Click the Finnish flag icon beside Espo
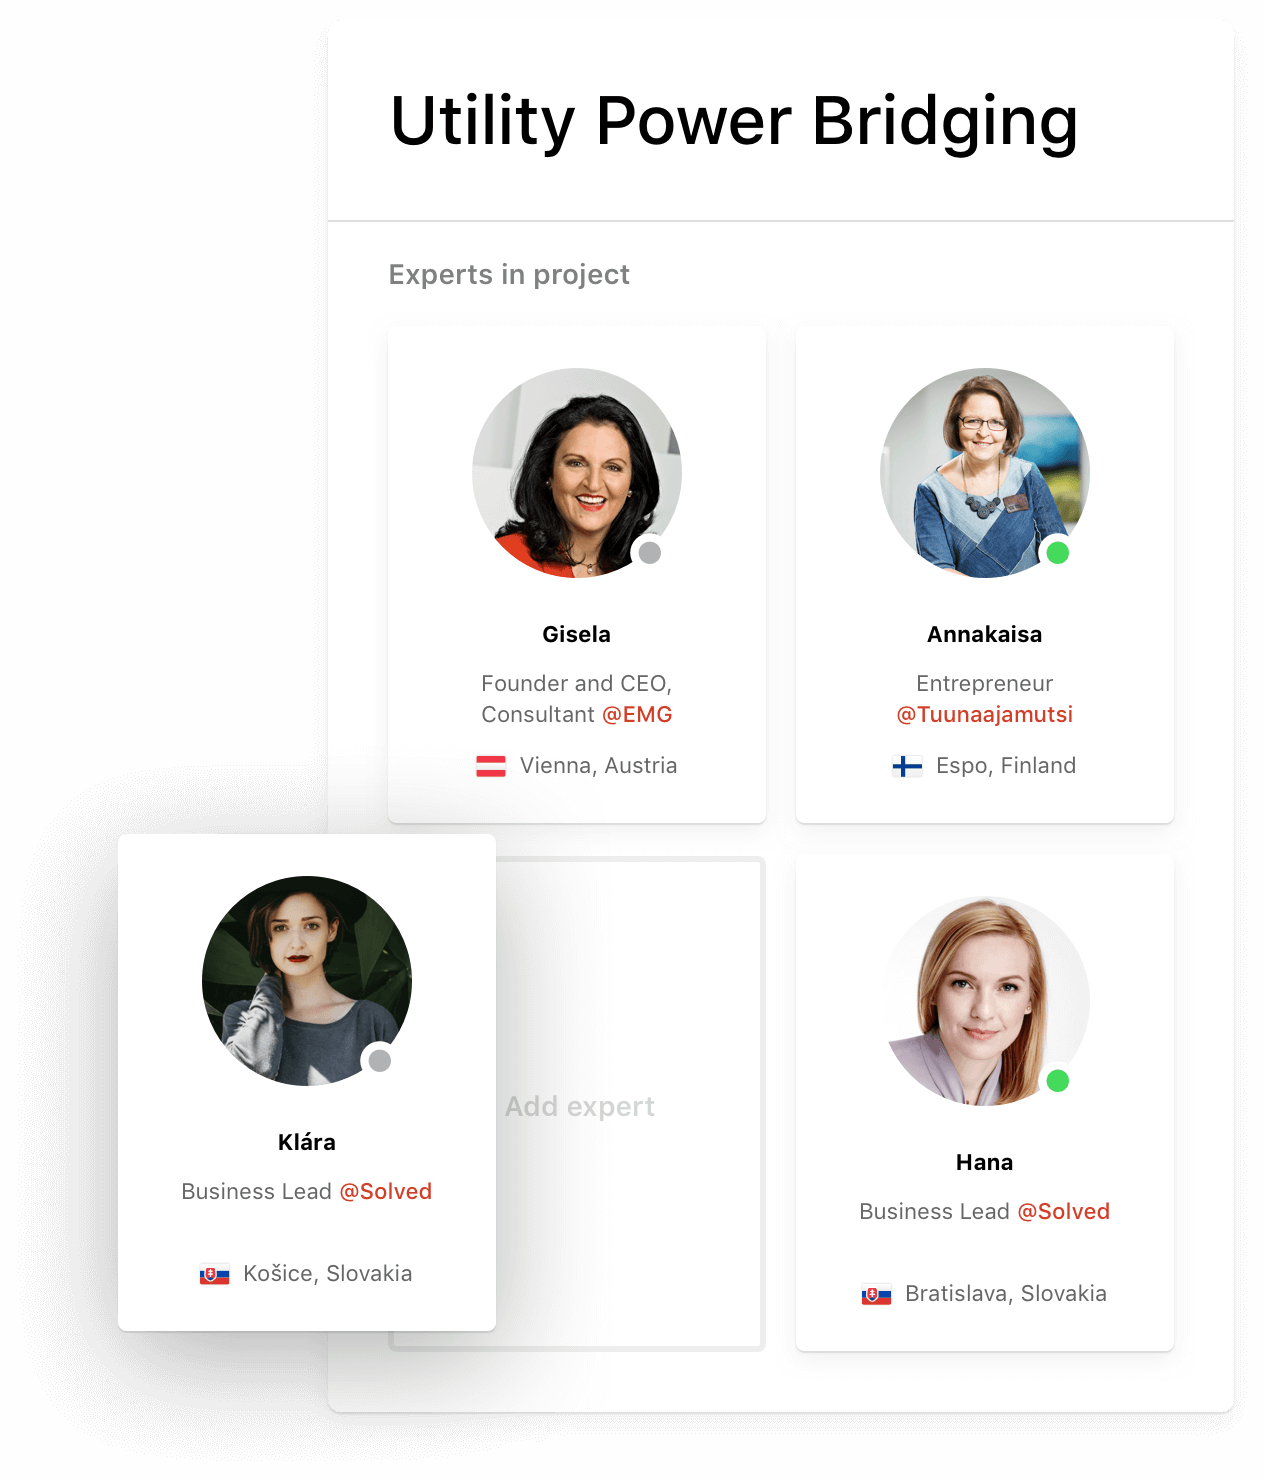Viewport: 1264px width, 1480px height. pos(907,766)
